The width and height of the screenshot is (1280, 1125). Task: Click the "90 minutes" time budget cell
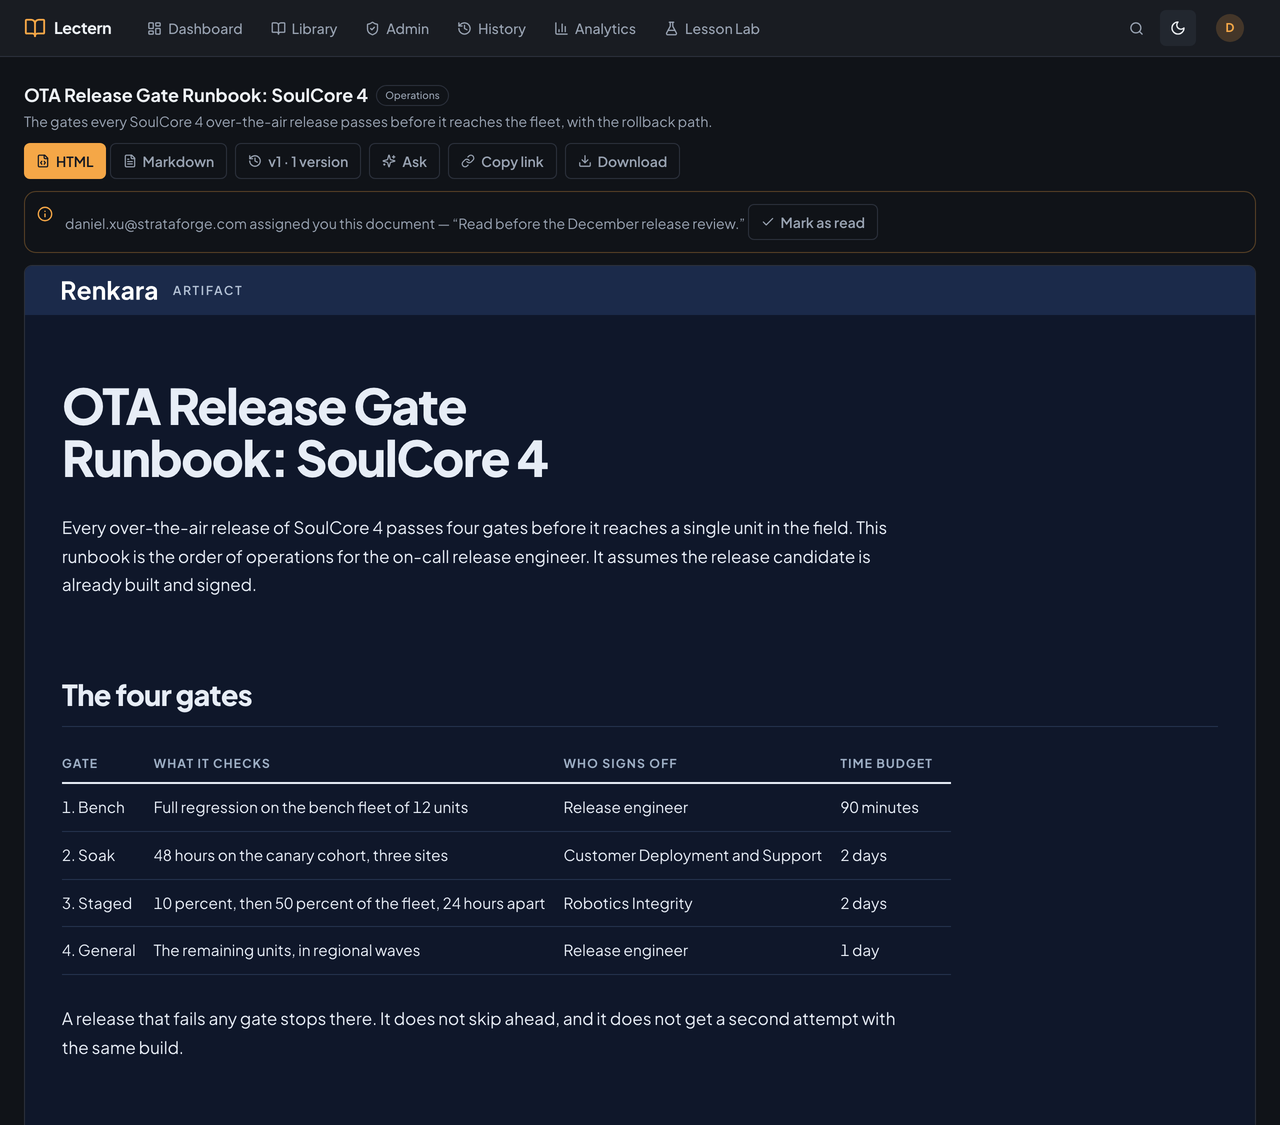pyautogui.click(x=879, y=807)
